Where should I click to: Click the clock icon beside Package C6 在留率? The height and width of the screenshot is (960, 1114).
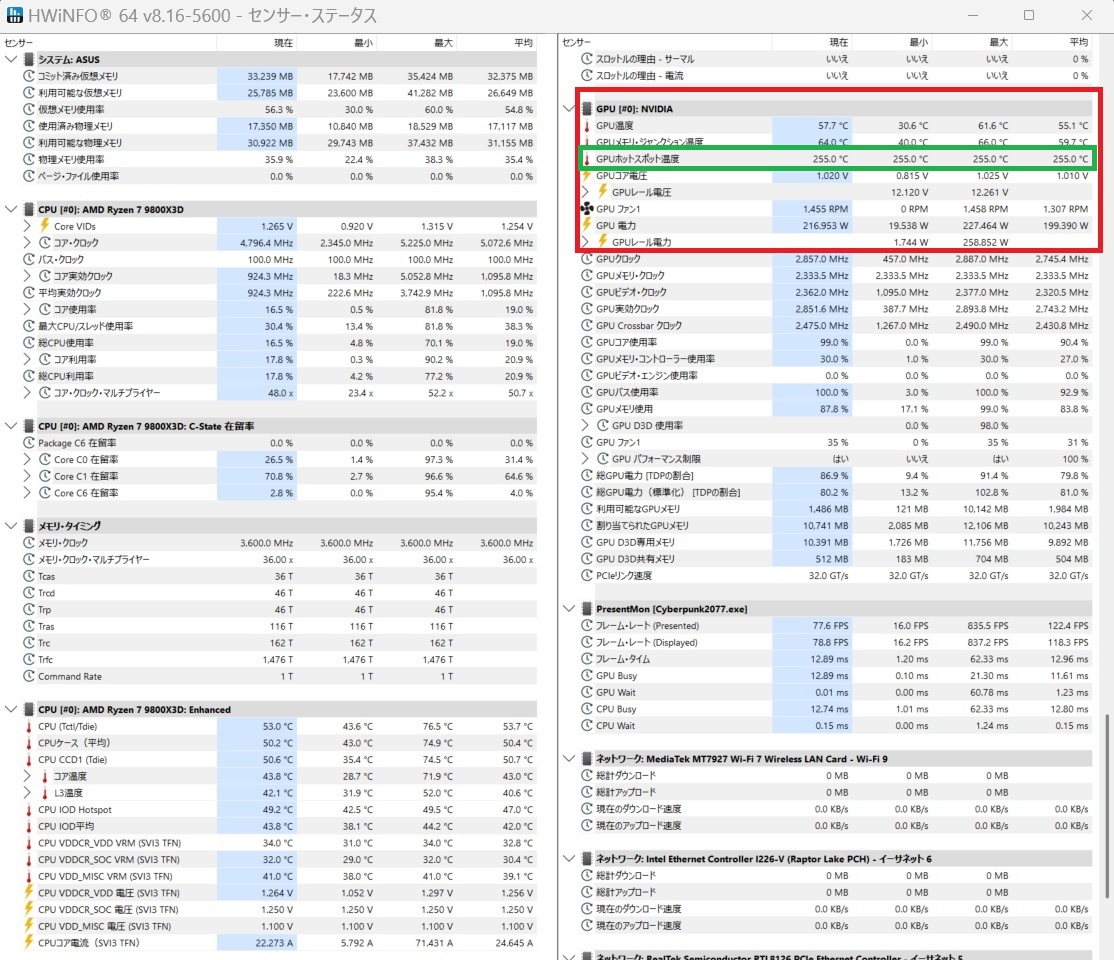[28, 442]
